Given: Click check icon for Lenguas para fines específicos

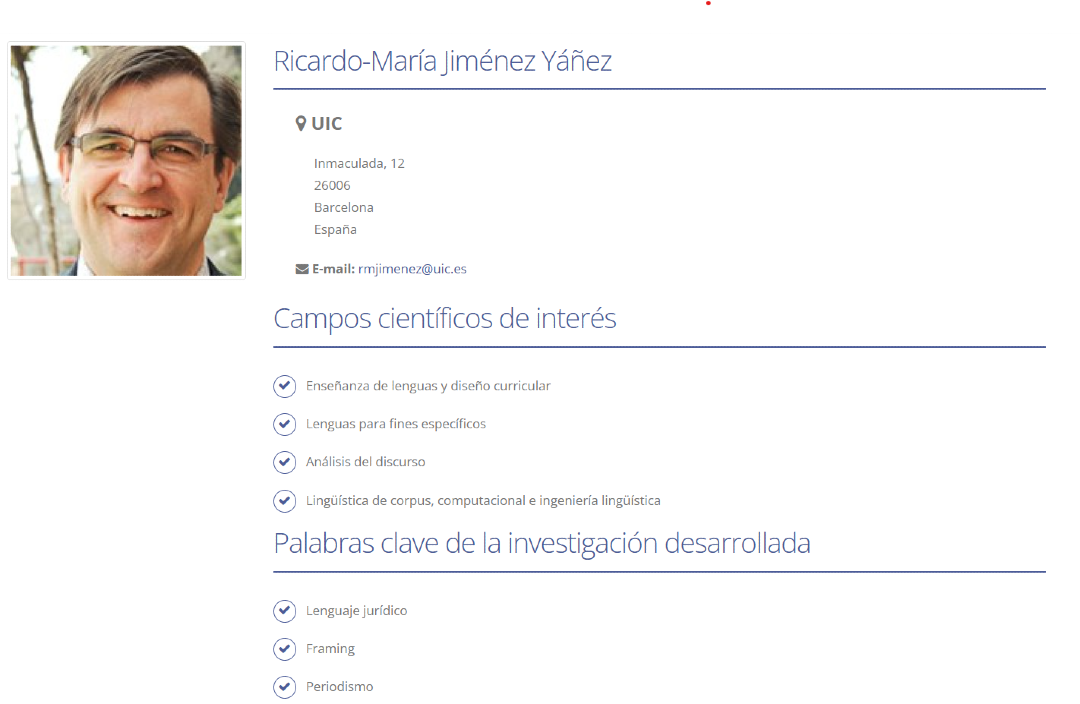Looking at the screenshot, I should tap(285, 424).
